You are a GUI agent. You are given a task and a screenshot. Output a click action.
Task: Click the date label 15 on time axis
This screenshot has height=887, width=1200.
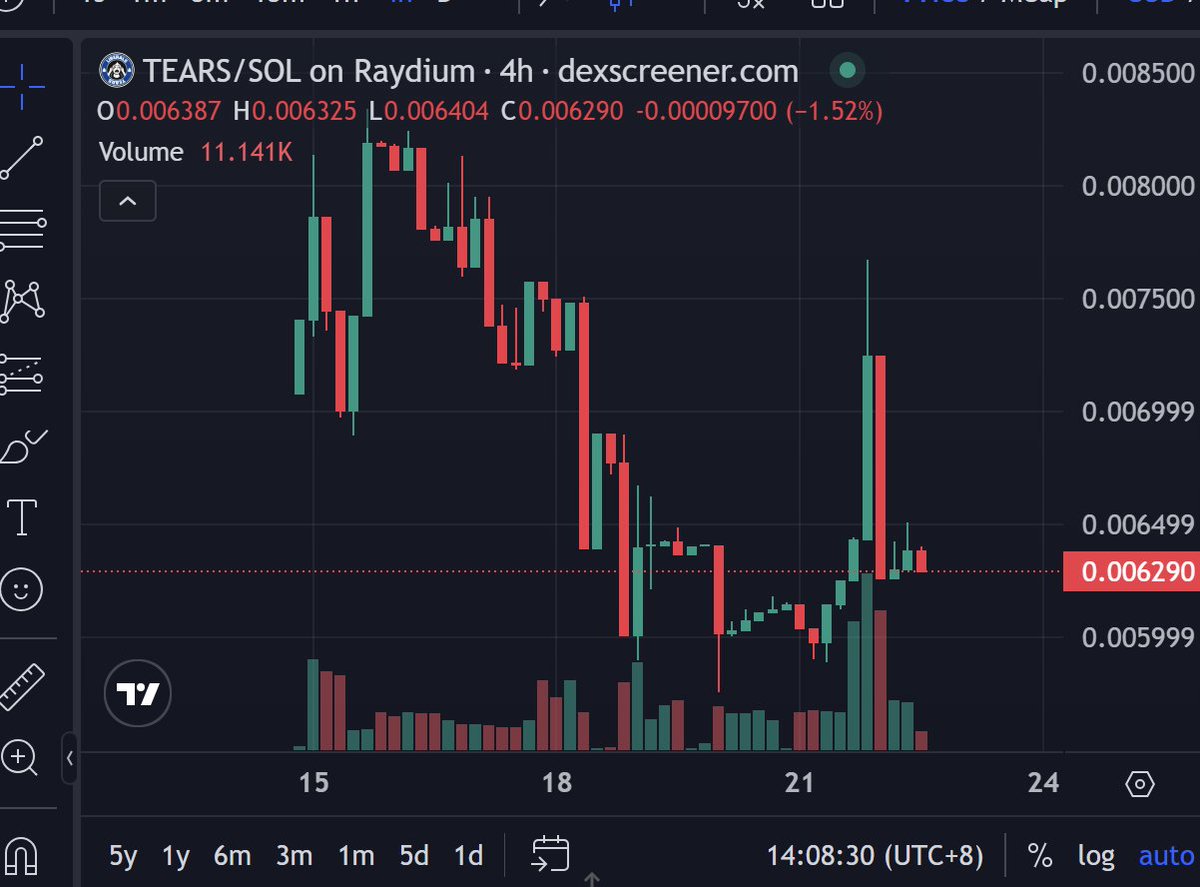pyautogui.click(x=314, y=783)
